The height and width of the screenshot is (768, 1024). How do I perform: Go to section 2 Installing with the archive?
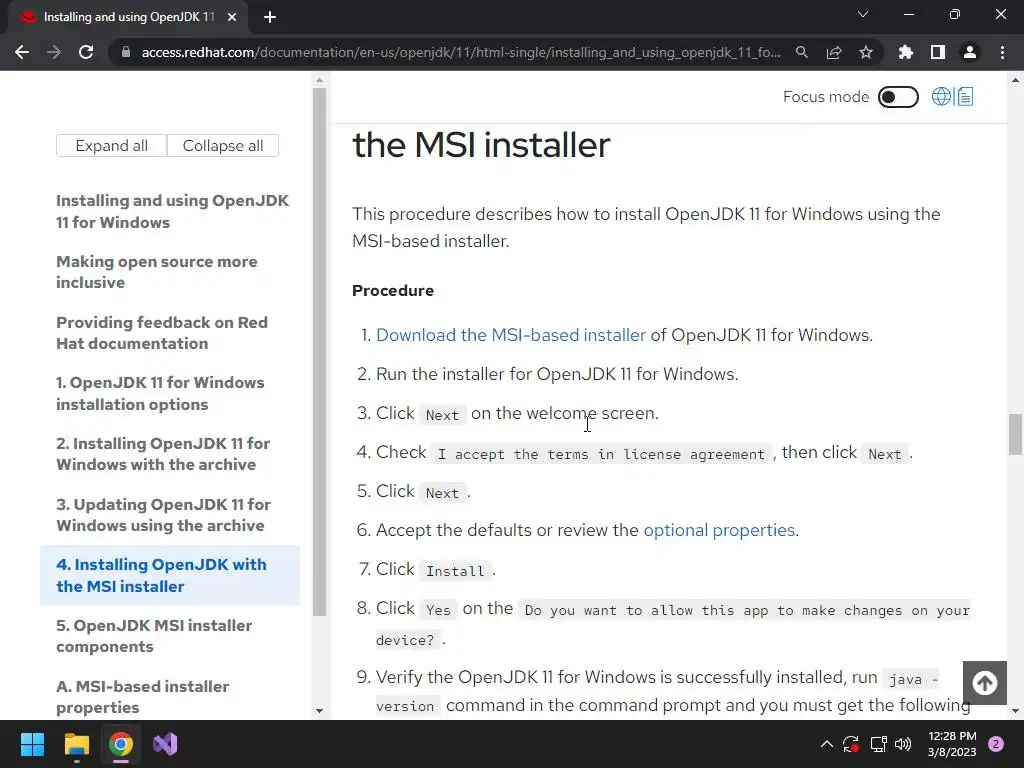163,454
